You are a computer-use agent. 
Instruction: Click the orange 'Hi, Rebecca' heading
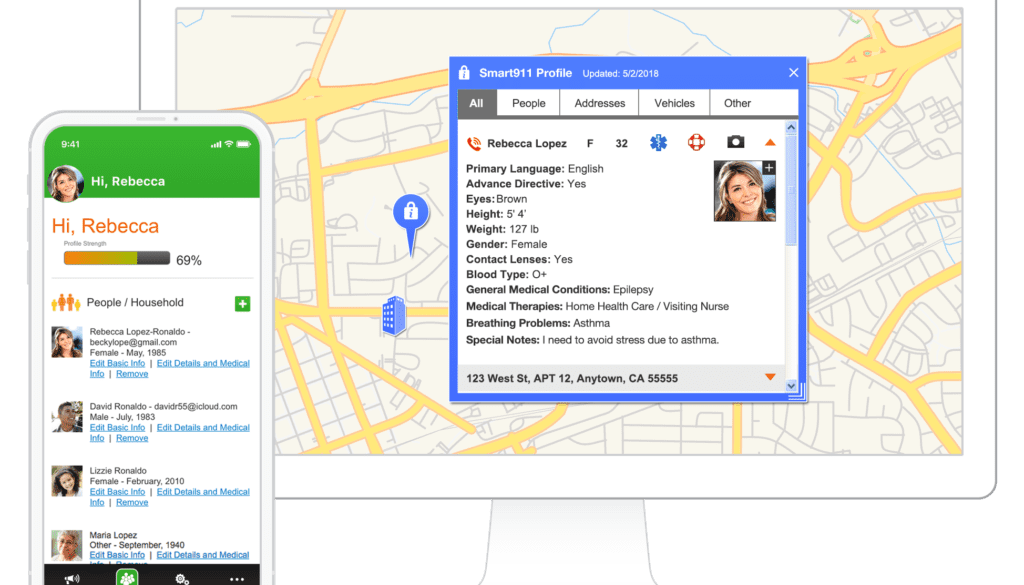pos(105,226)
